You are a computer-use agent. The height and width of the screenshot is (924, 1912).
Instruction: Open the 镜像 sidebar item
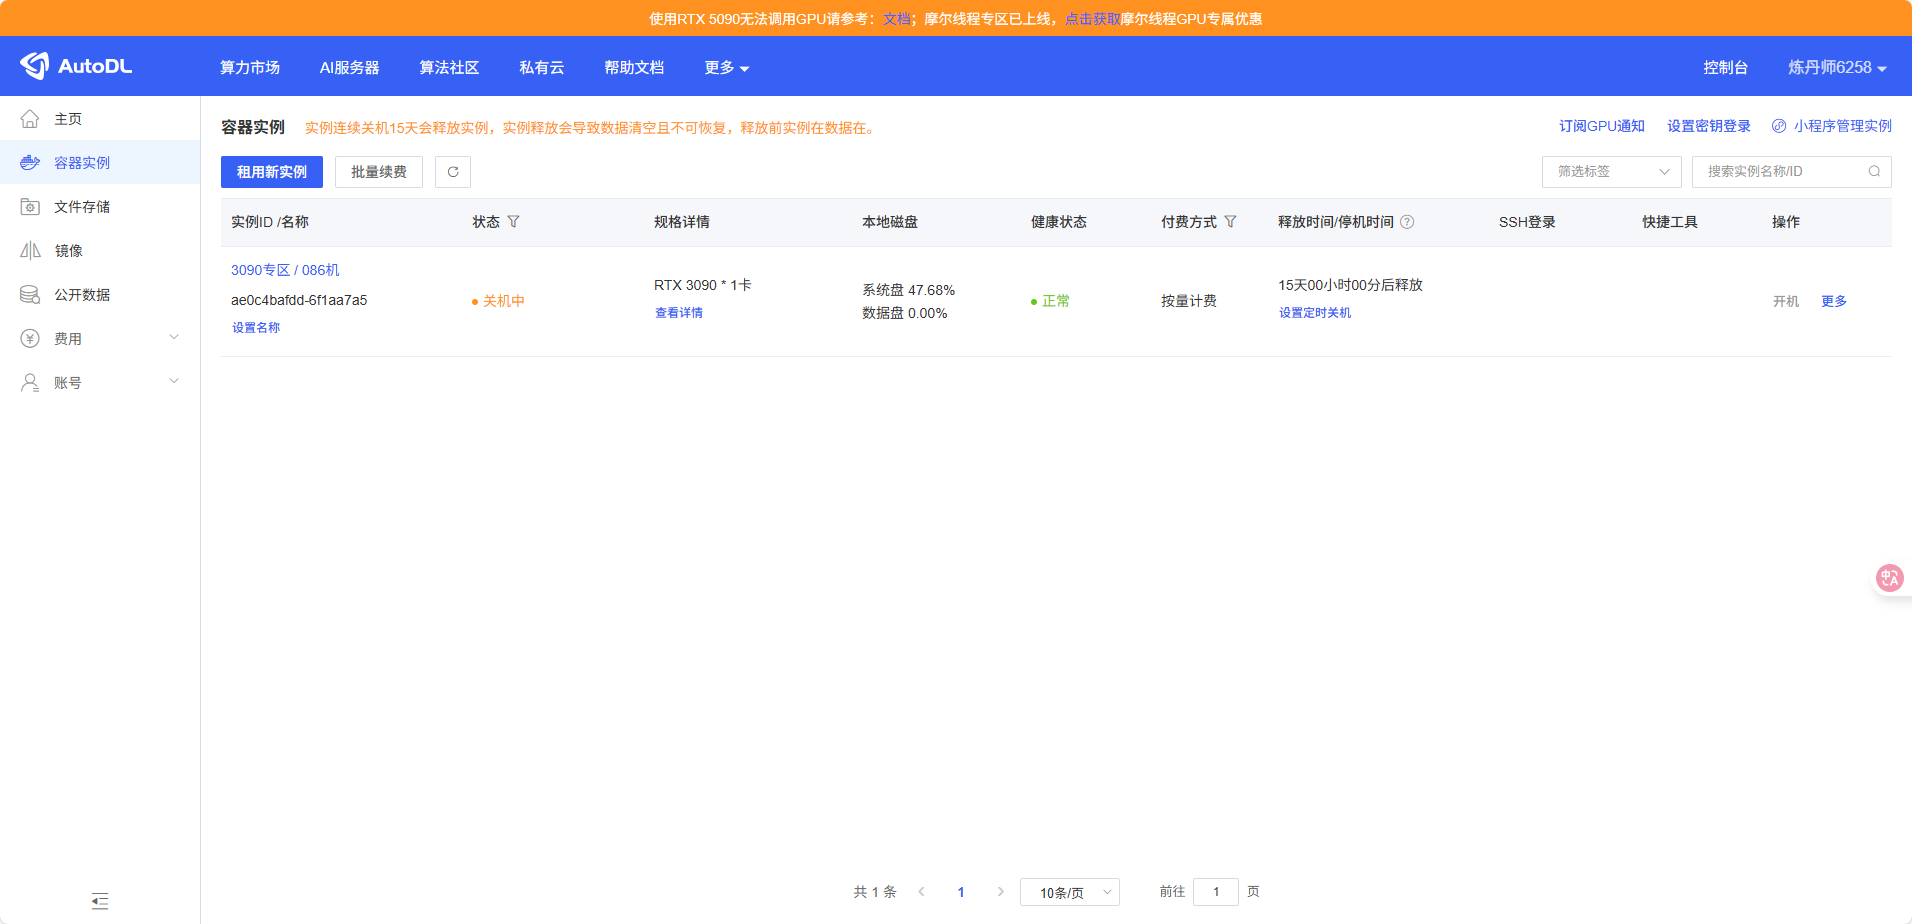[68, 251]
